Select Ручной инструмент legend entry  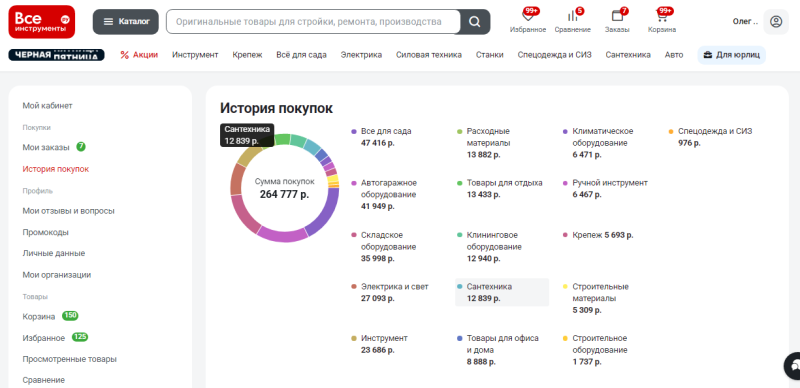[x=606, y=189]
